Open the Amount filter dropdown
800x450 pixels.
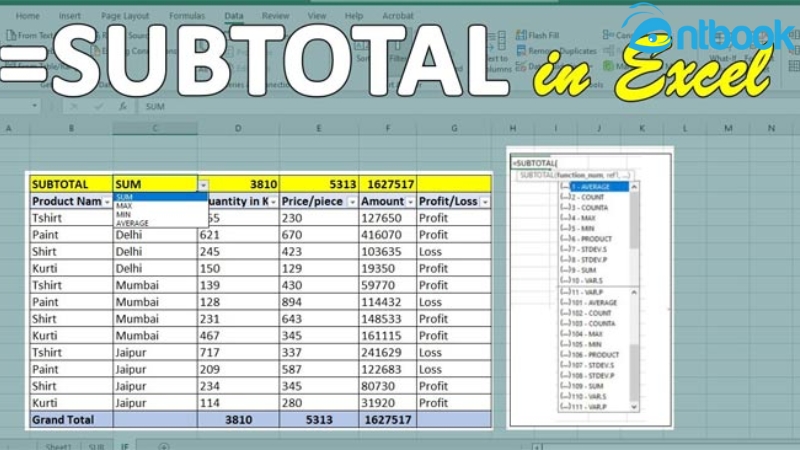click(410, 202)
